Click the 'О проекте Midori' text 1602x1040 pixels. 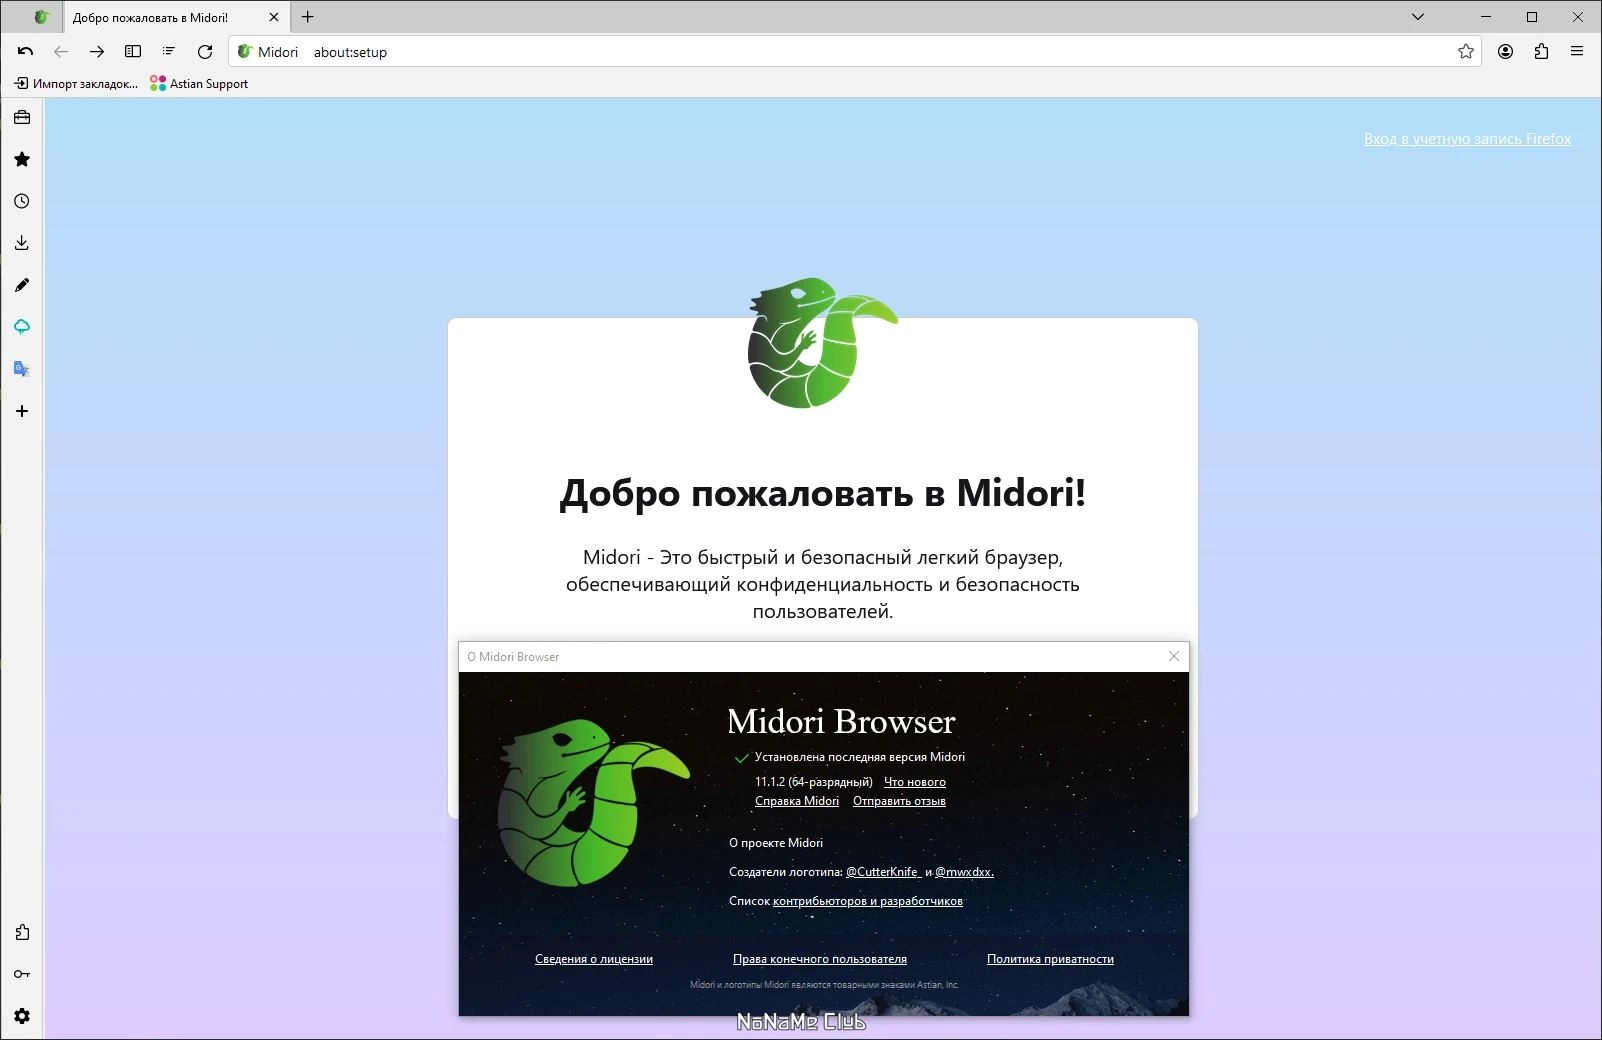click(x=776, y=843)
